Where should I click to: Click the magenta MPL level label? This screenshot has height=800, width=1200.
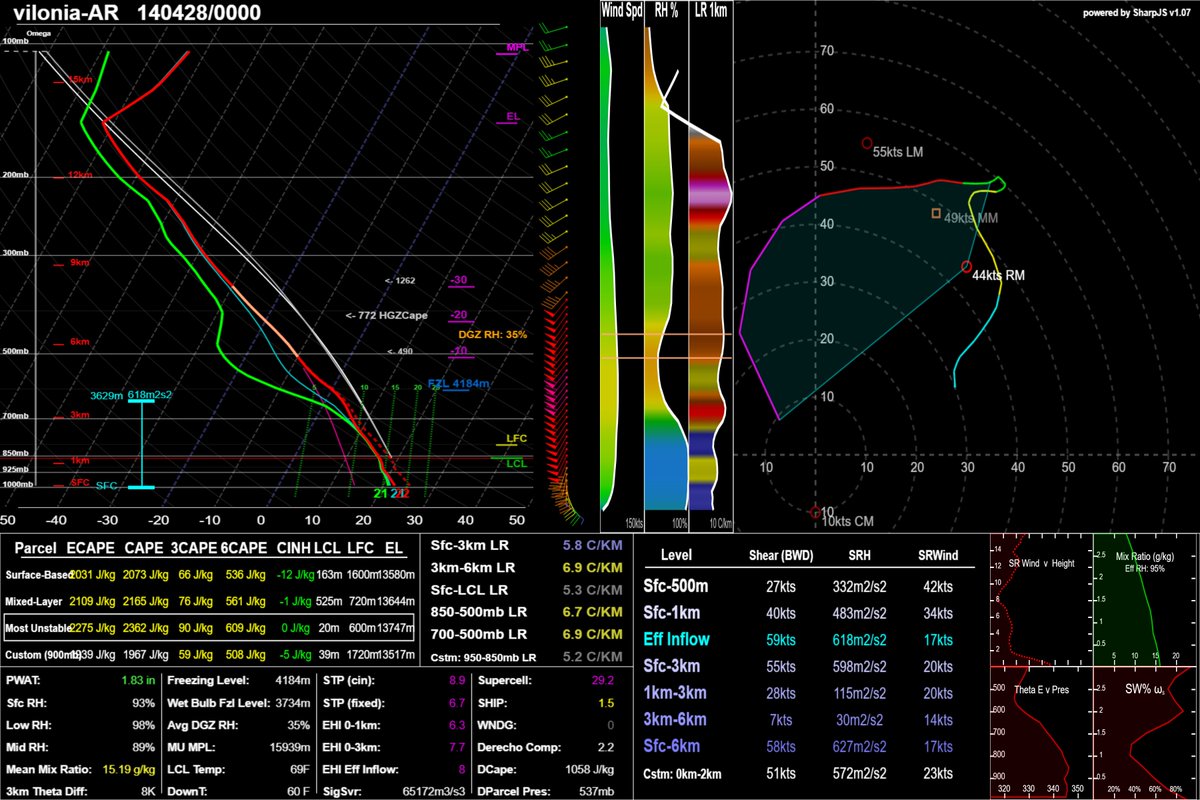(517, 47)
